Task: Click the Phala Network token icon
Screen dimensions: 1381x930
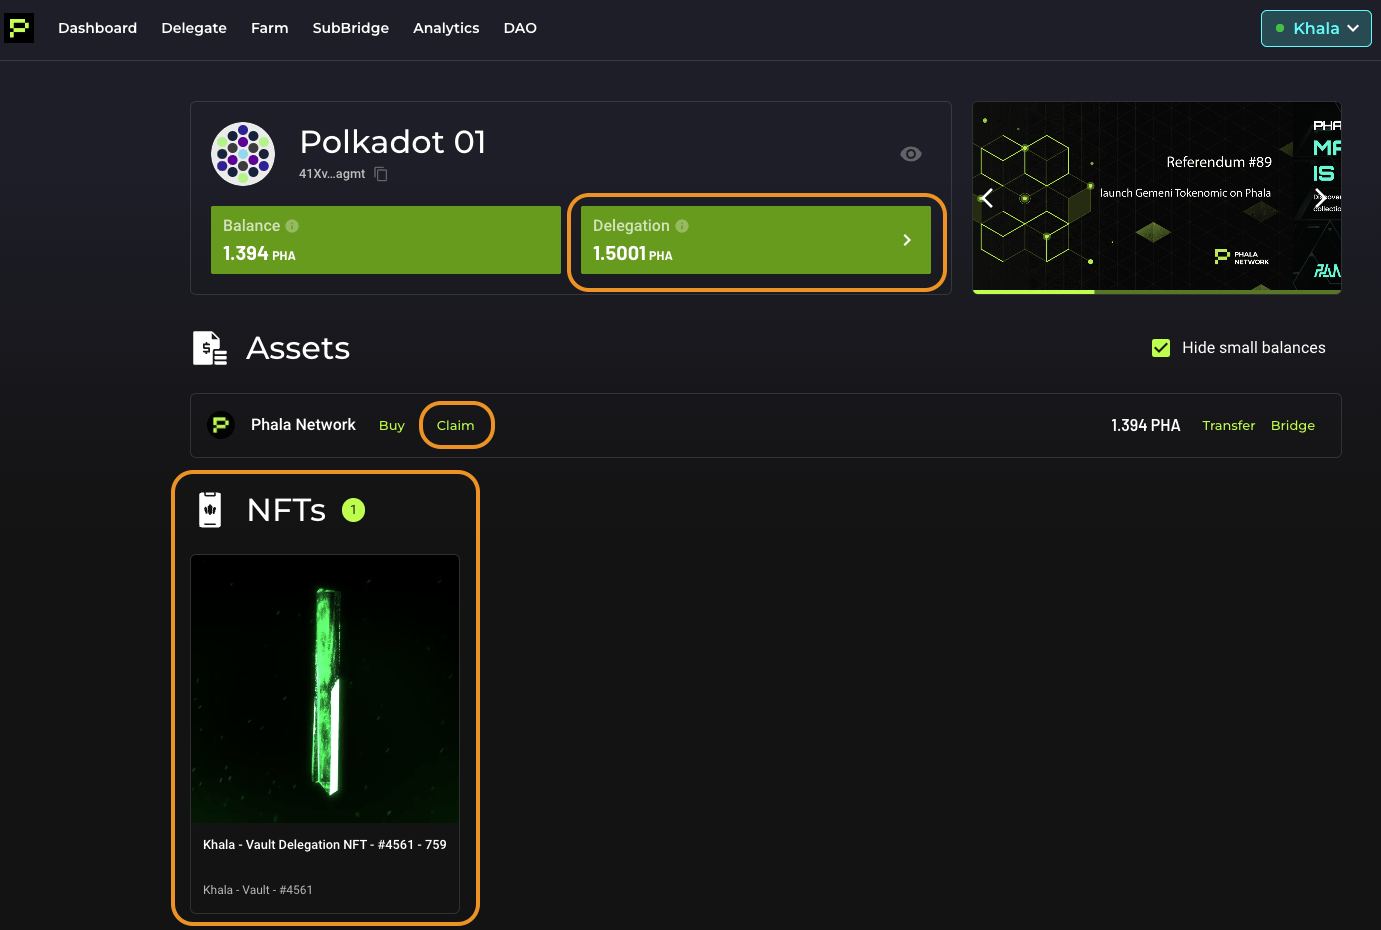Action: coord(220,425)
